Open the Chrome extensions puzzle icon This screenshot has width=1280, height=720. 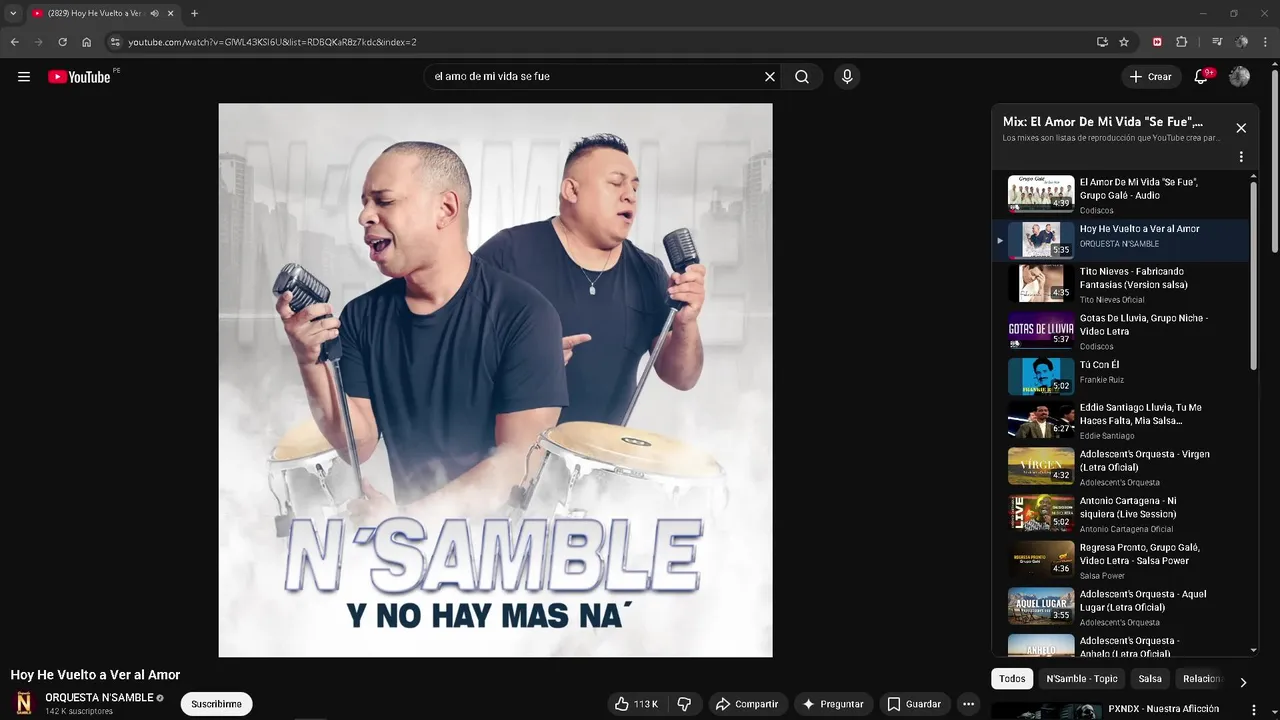(x=1181, y=42)
